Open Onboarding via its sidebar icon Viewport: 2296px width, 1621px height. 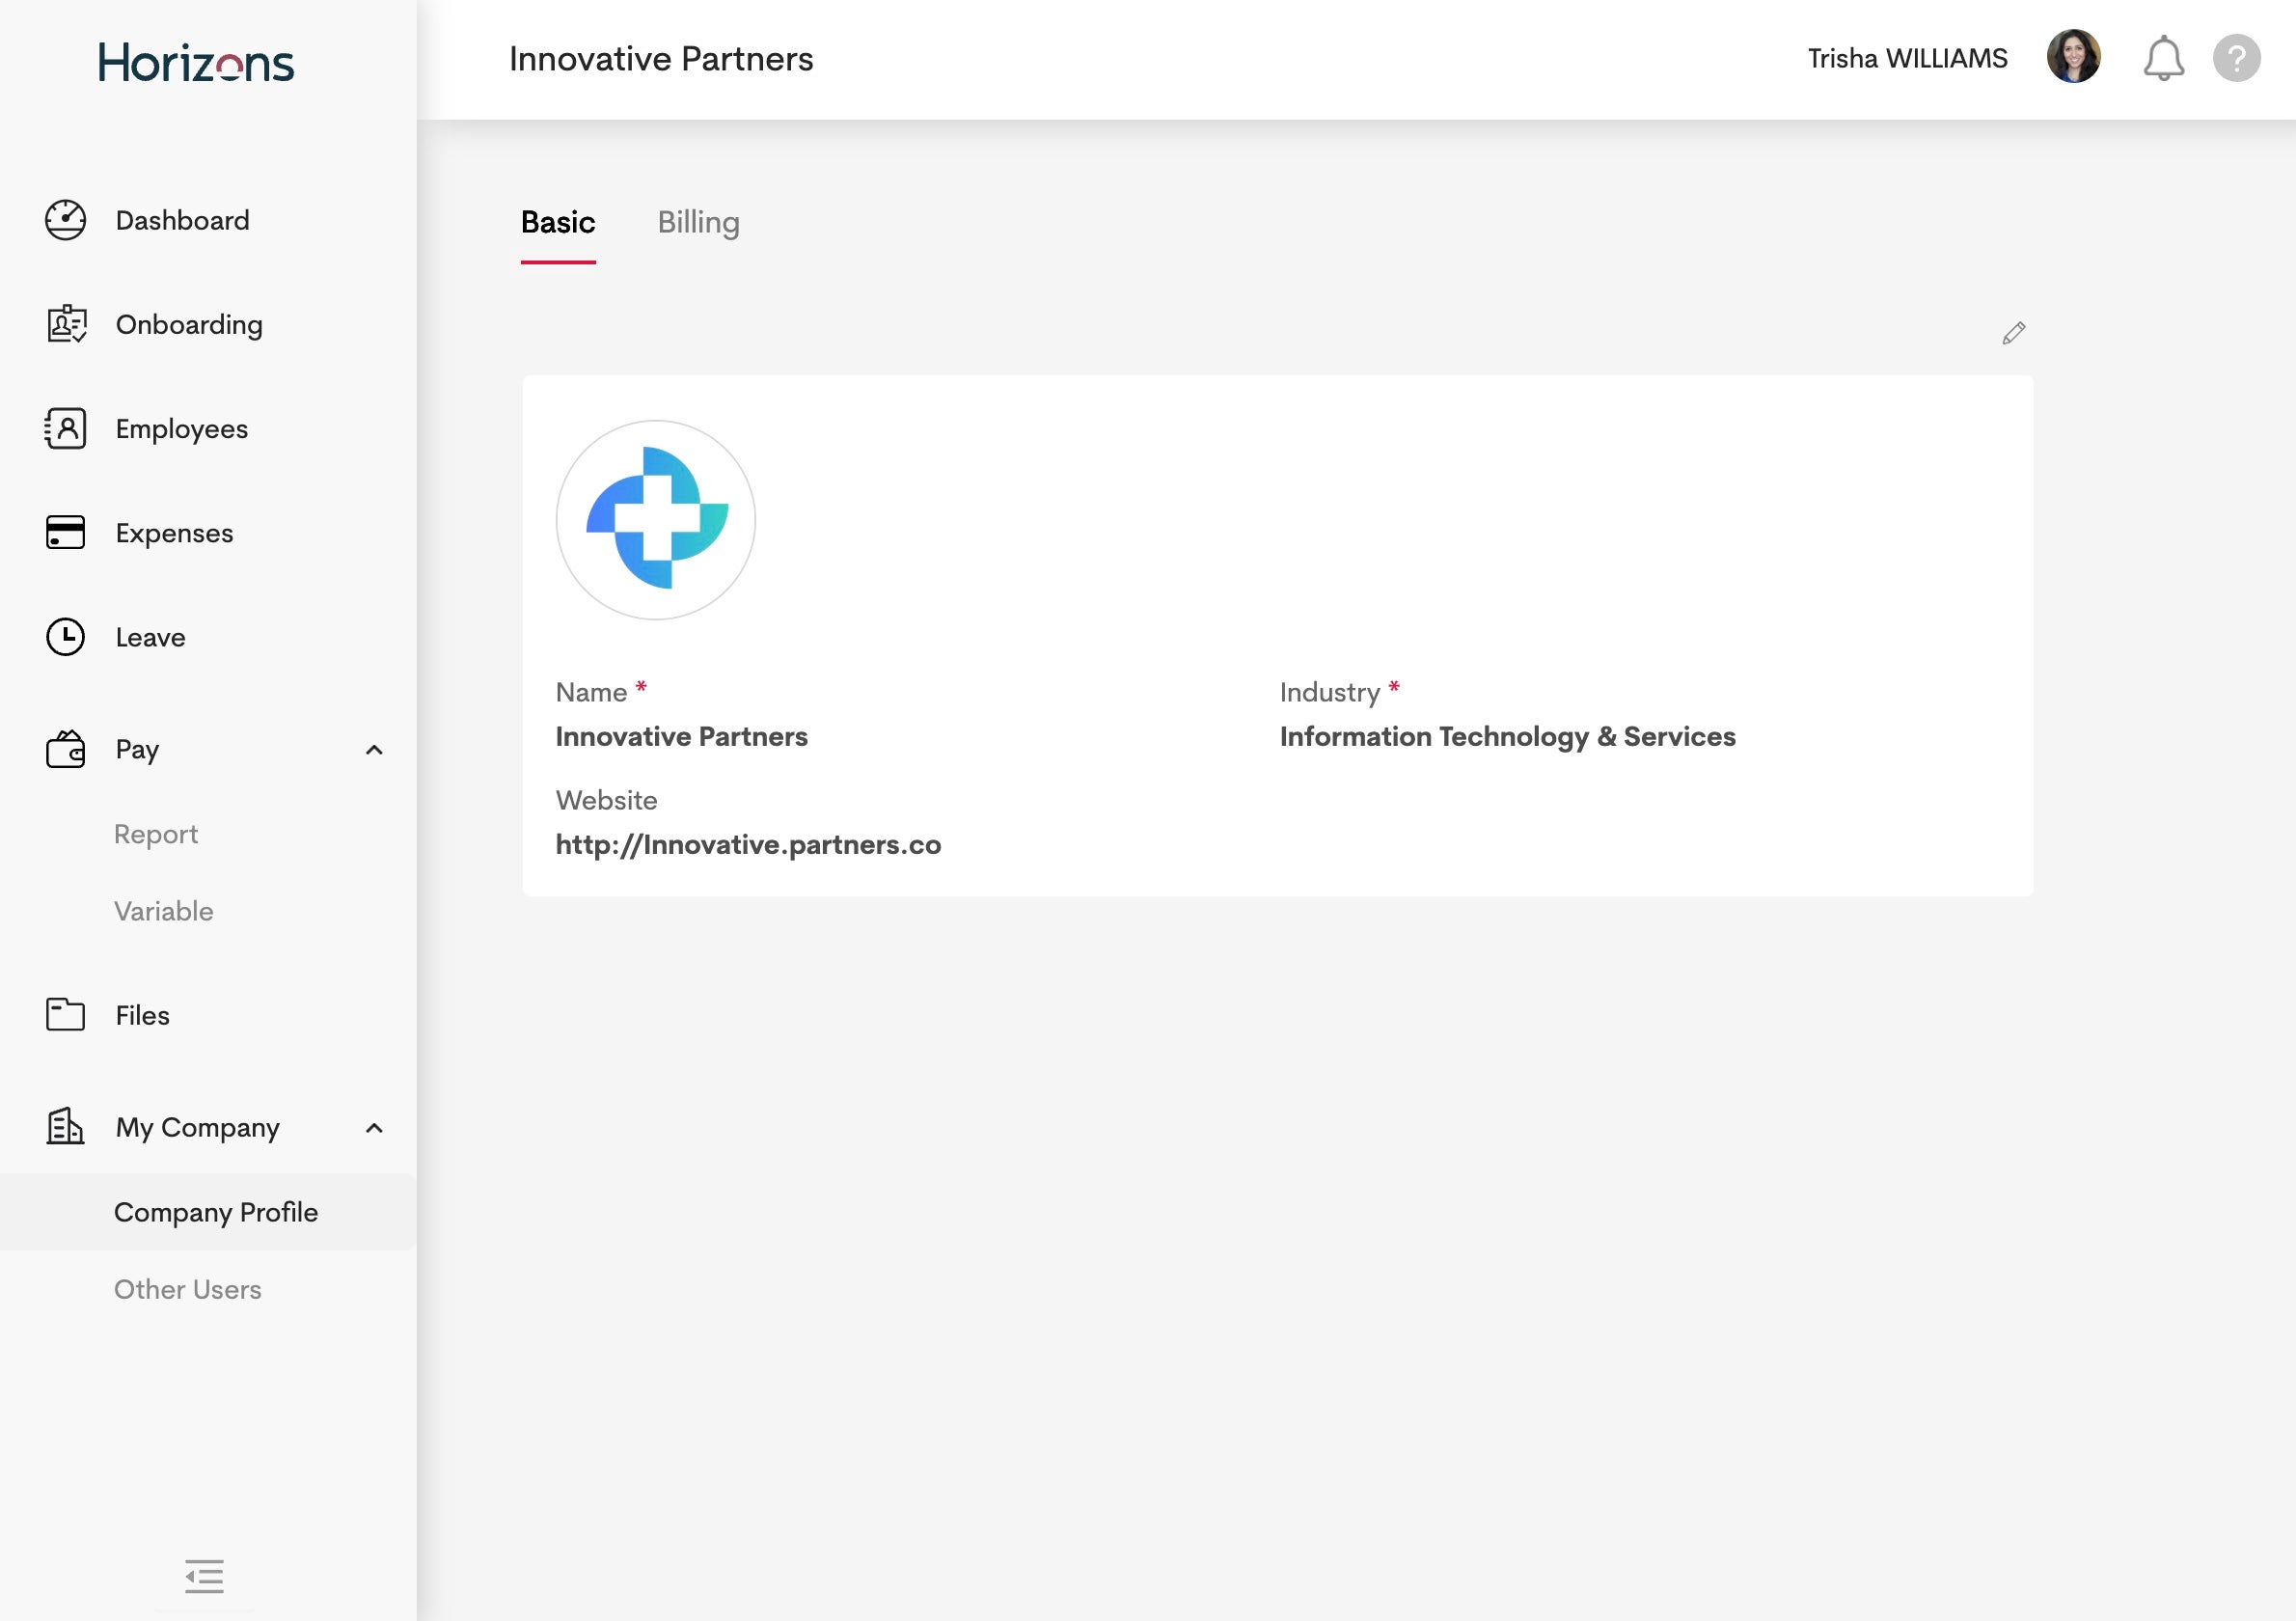[66, 324]
